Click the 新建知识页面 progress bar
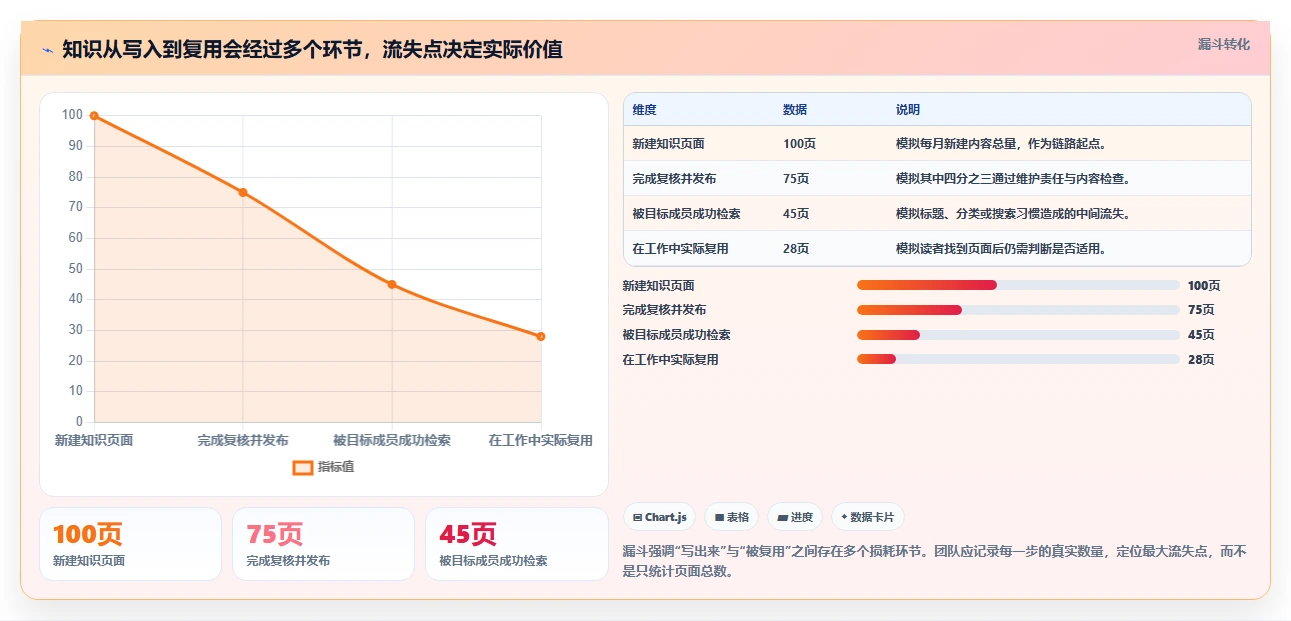Viewport: 1291px width, 621px height. click(x=1018, y=285)
